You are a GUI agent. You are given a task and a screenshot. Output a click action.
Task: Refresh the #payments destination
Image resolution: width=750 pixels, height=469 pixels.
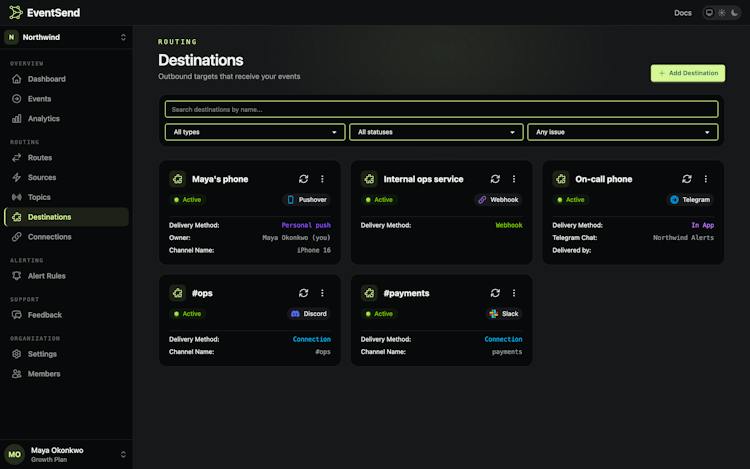tap(495, 293)
